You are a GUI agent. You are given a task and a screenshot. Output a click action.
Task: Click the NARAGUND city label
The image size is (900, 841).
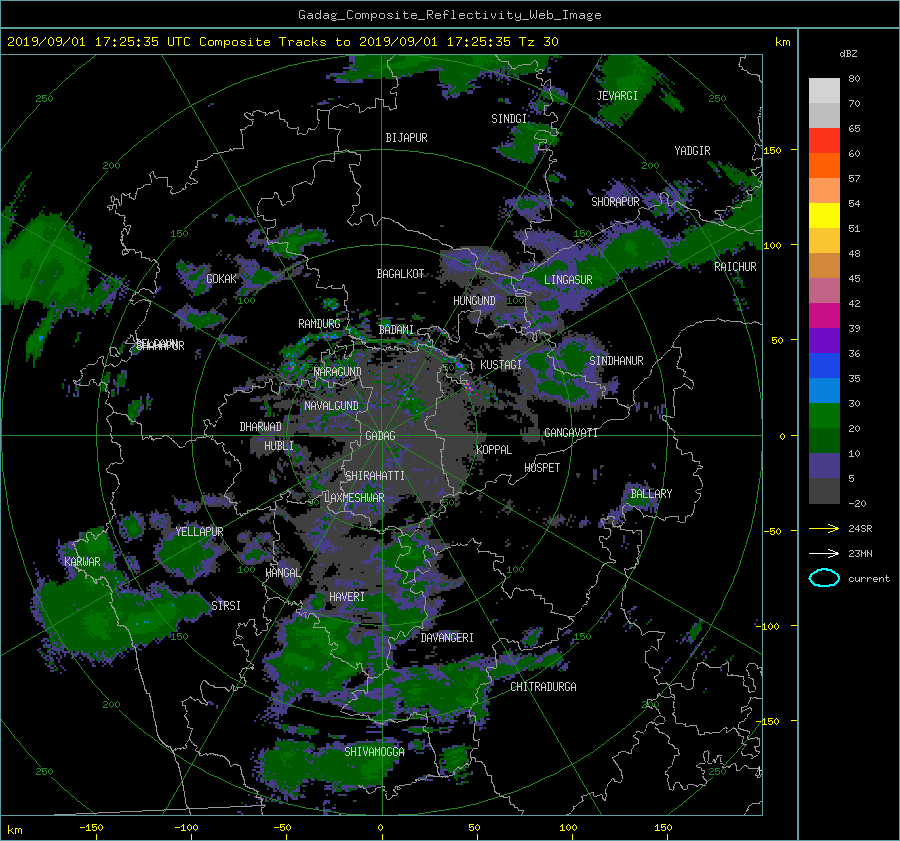coord(338,372)
